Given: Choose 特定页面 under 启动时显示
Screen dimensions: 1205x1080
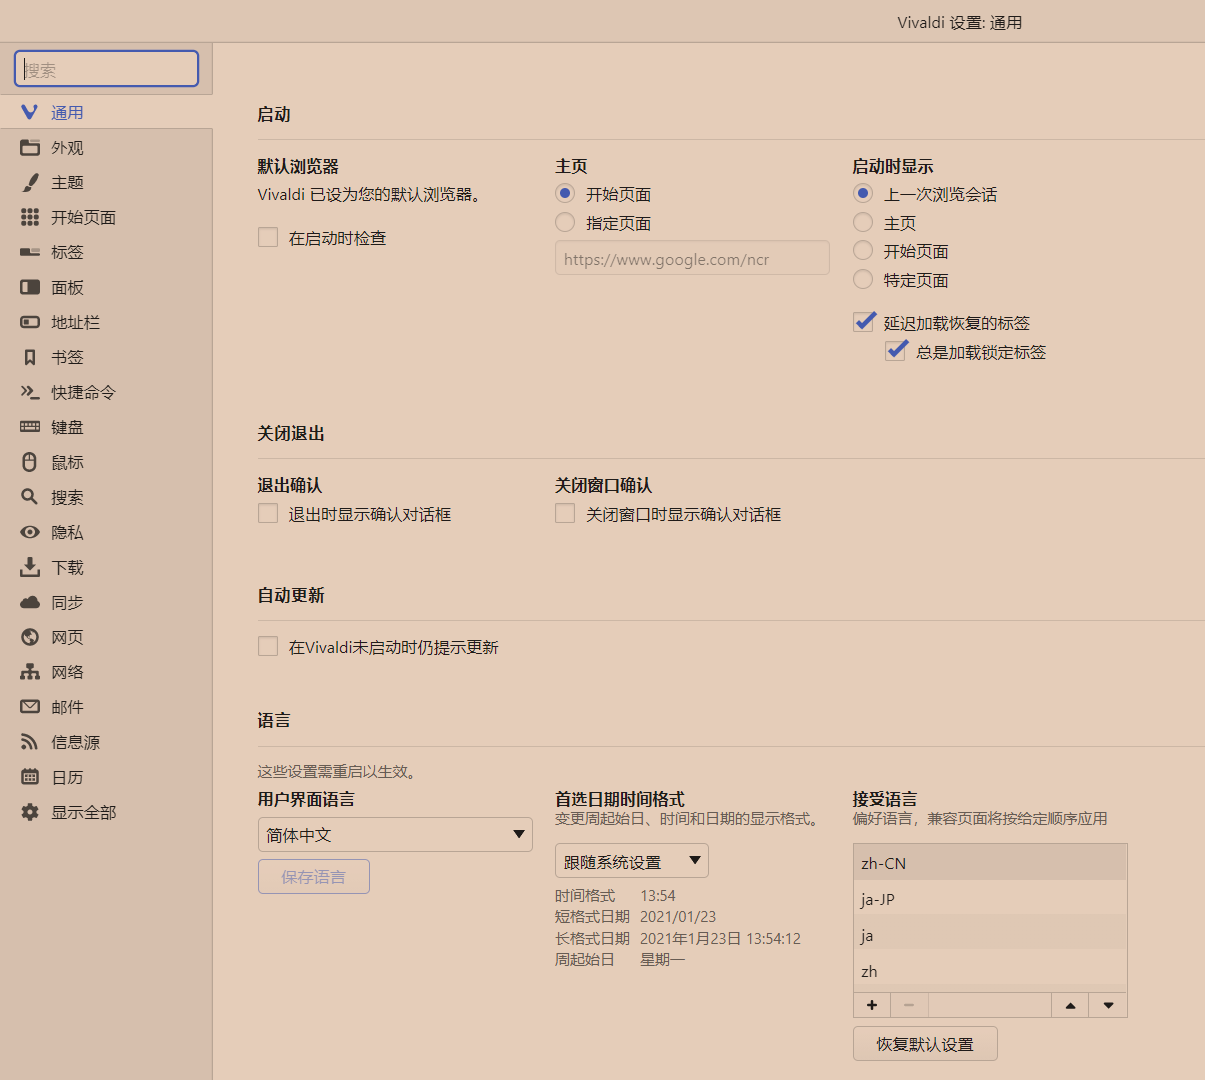Looking at the screenshot, I should pos(863,279).
